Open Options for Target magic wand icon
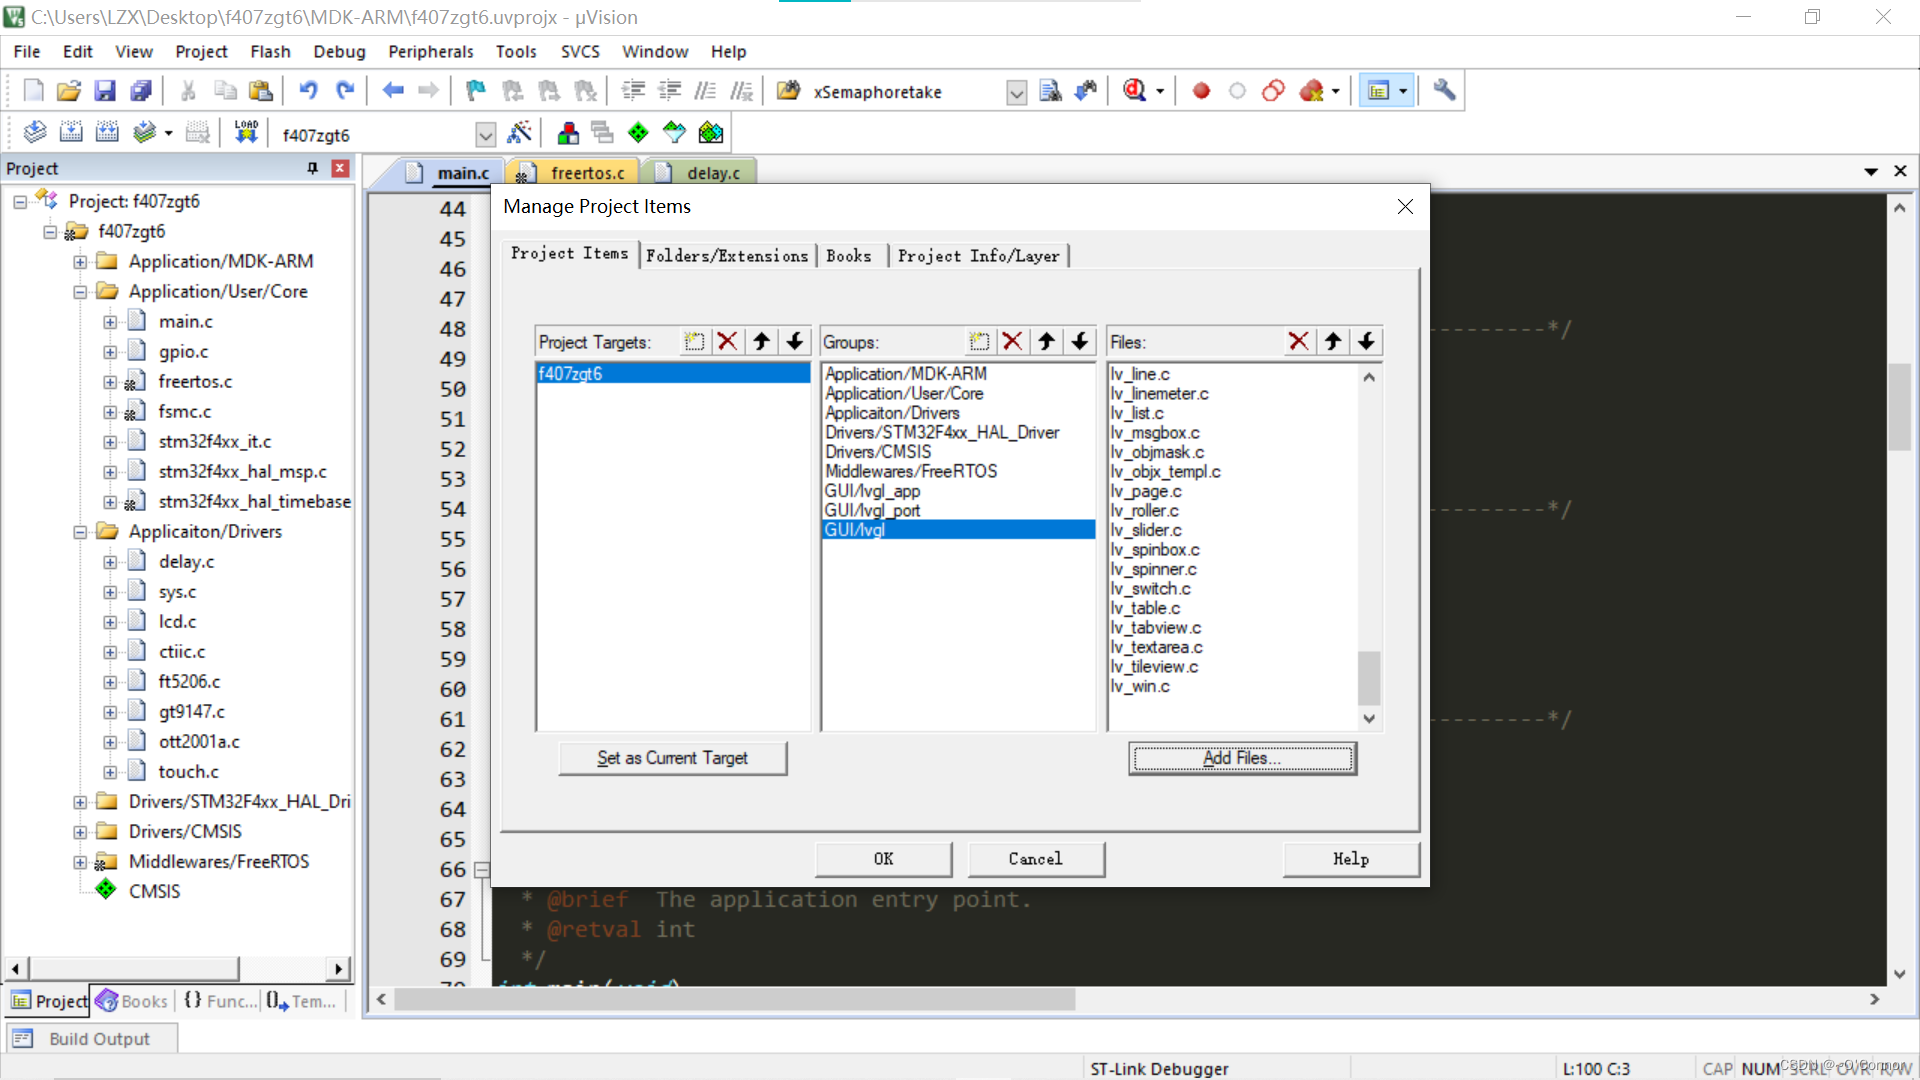 (519, 133)
